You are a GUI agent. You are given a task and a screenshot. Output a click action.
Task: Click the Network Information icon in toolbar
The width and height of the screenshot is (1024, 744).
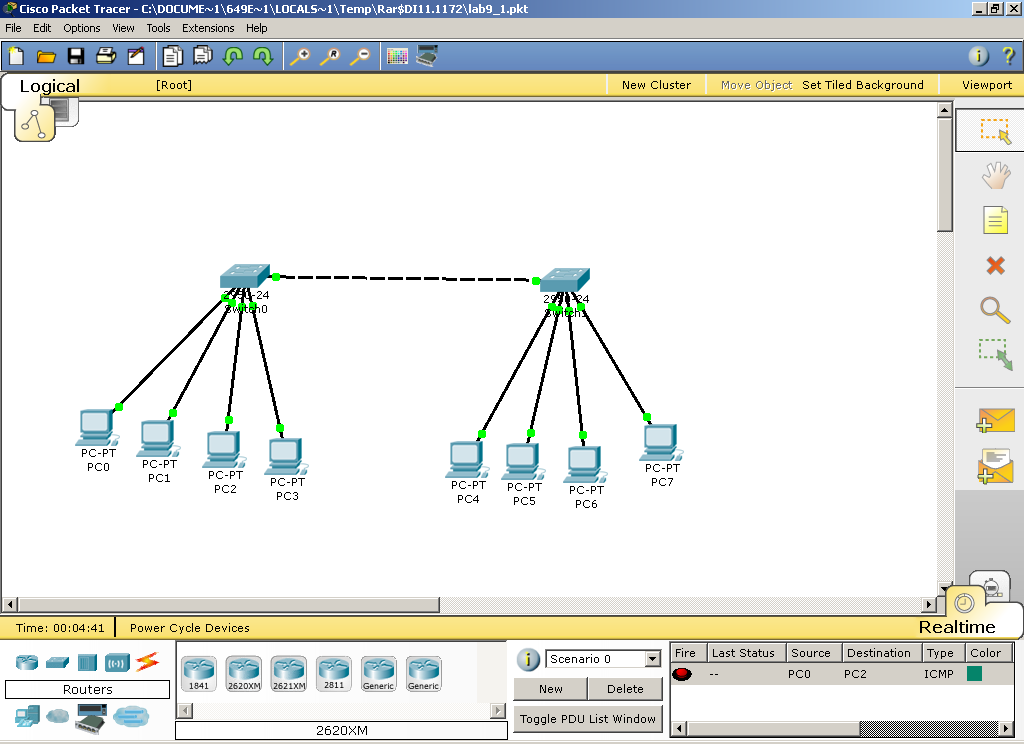(978, 56)
